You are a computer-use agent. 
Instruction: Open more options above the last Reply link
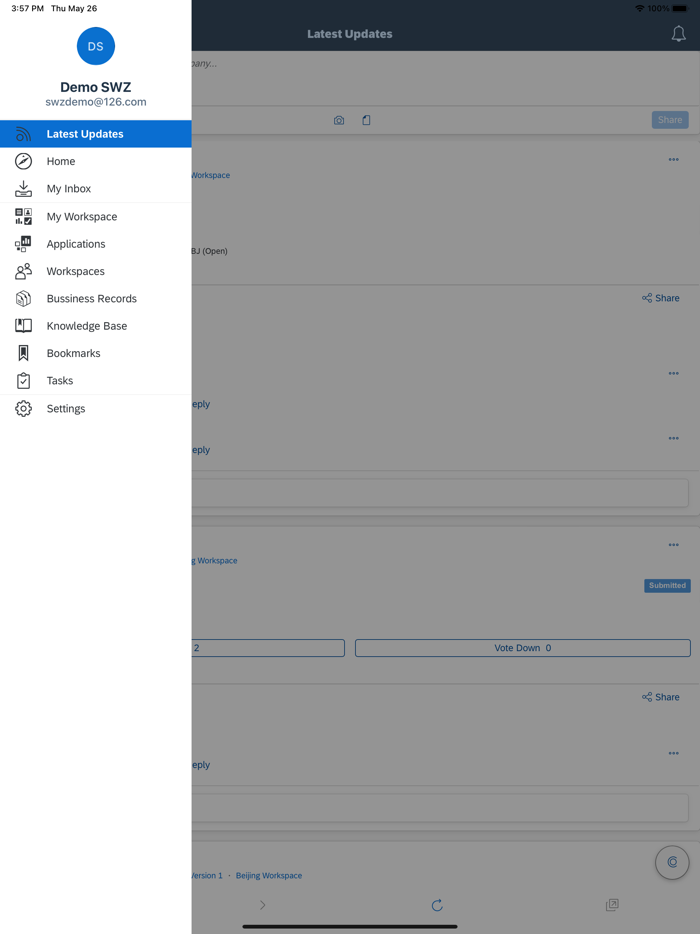(674, 754)
